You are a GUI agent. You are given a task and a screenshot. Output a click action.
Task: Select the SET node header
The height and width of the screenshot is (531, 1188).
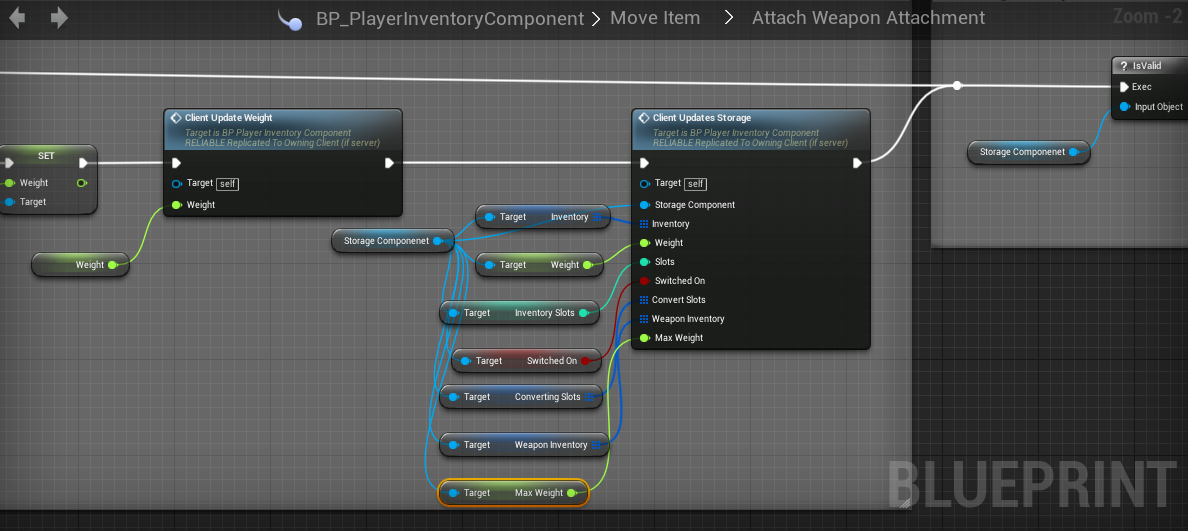click(x=46, y=156)
